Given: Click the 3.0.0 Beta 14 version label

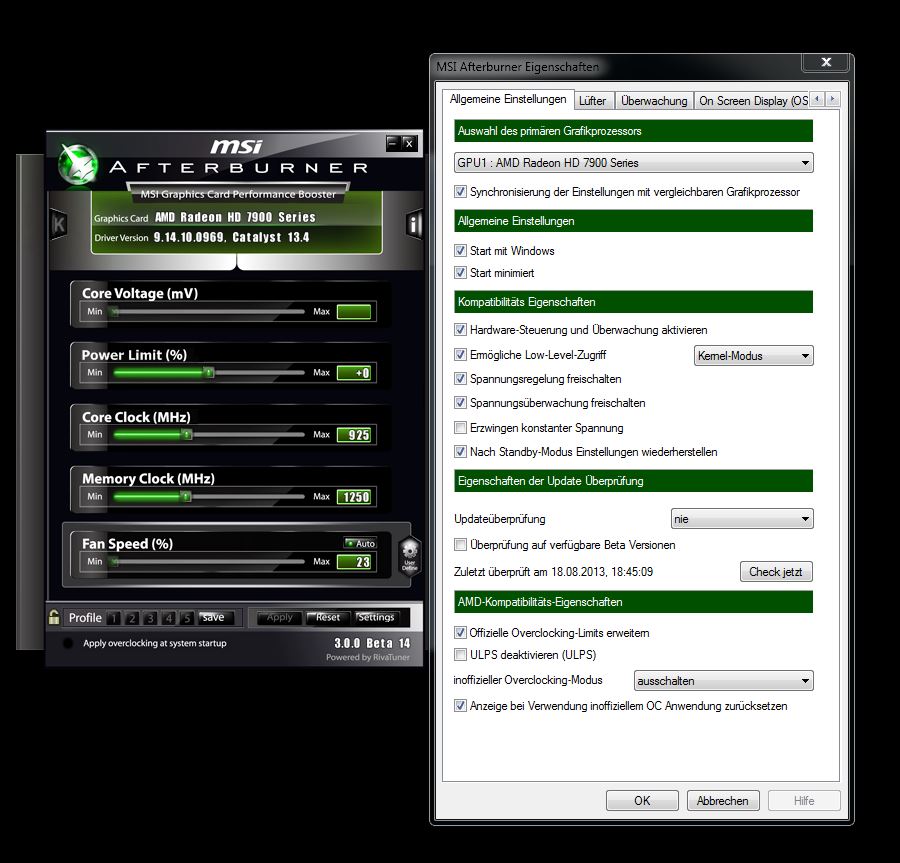Looking at the screenshot, I should click(372, 643).
